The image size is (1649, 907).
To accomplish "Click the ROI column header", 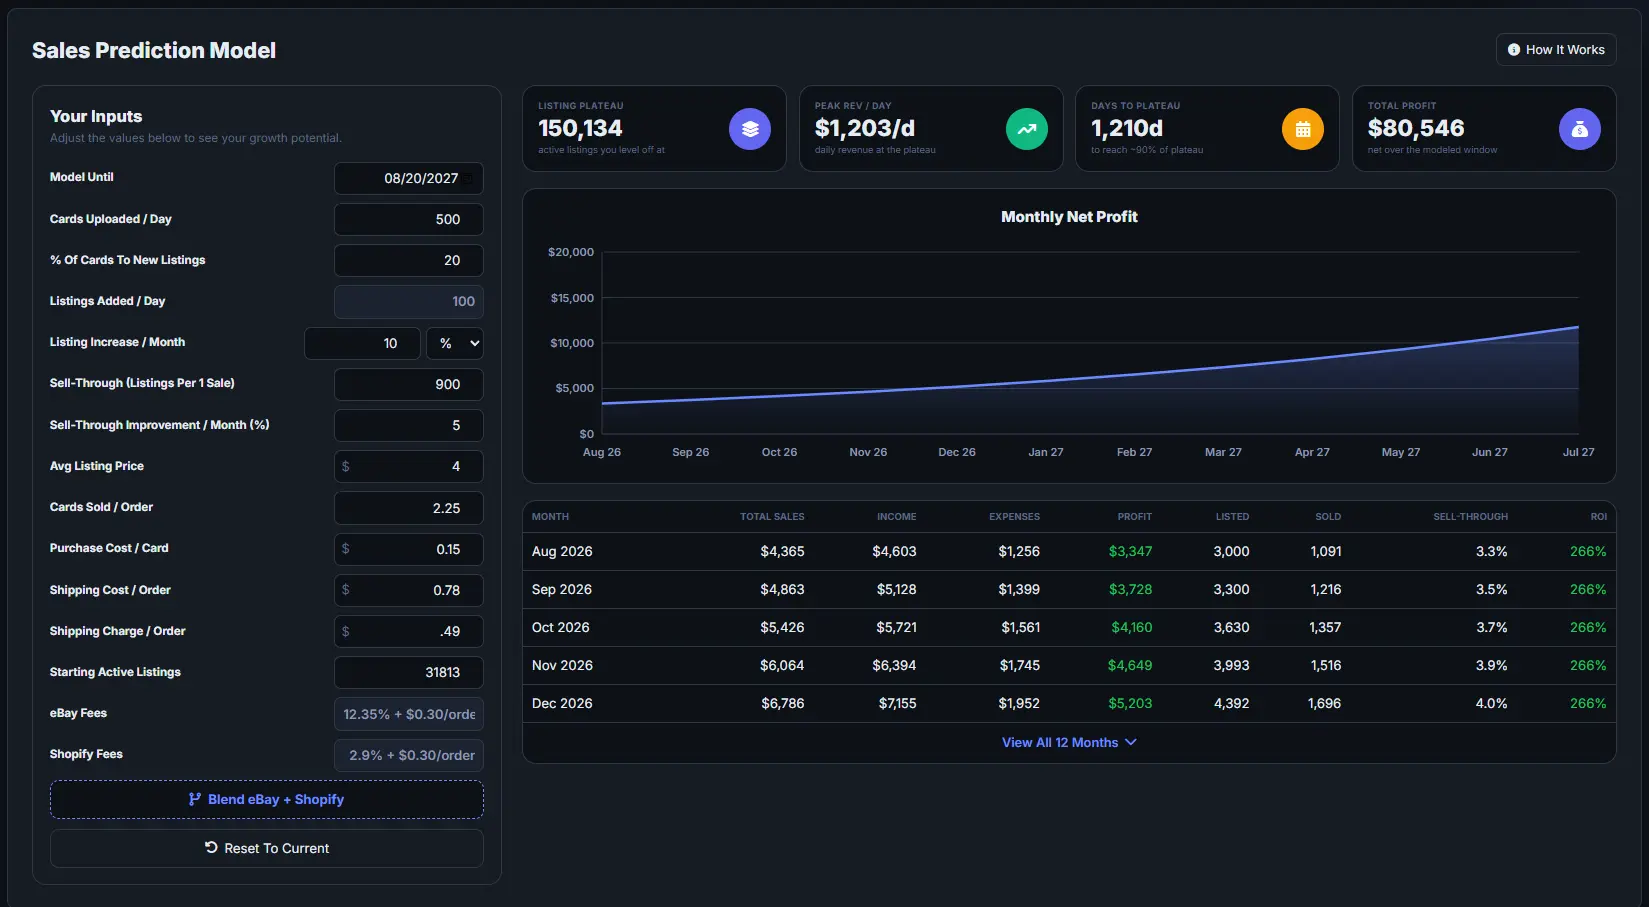I will pos(1599,517).
